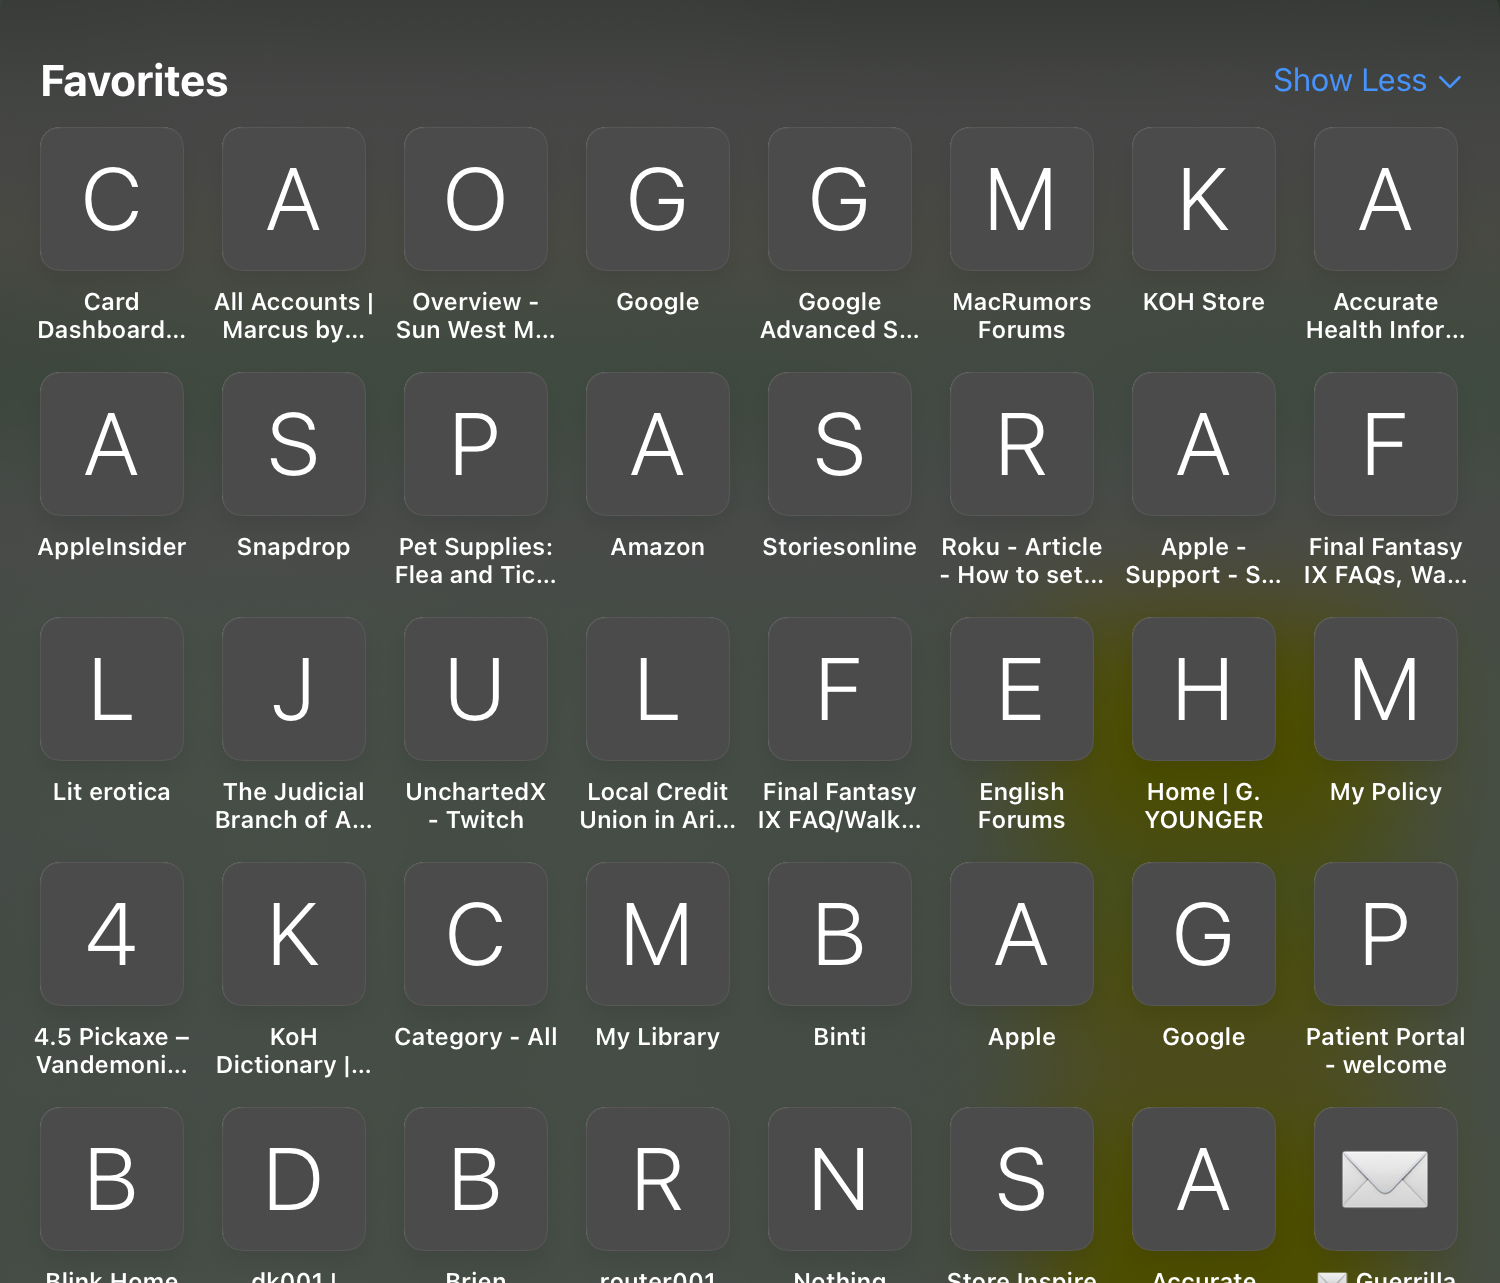The width and height of the screenshot is (1500, 1283).
Task: Open the English Forums favorite
Action: point(1021,689)
